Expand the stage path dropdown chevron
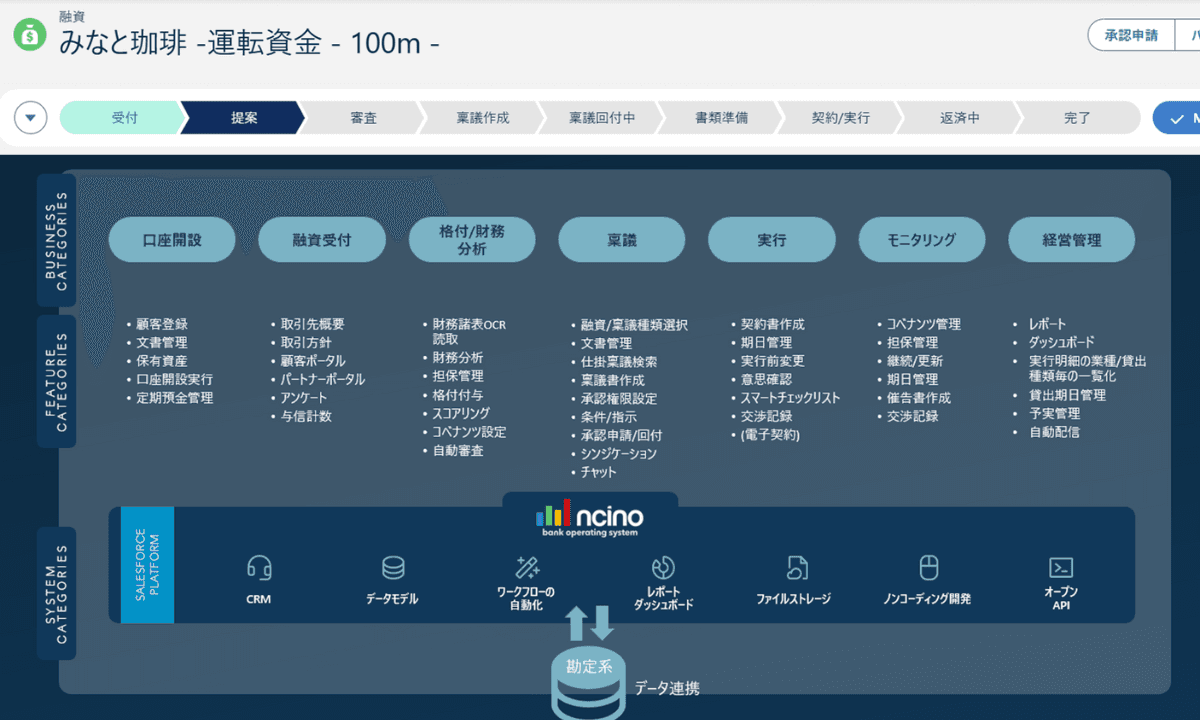1200x720 pixels. pyautogui.click(x=30, y=118)
